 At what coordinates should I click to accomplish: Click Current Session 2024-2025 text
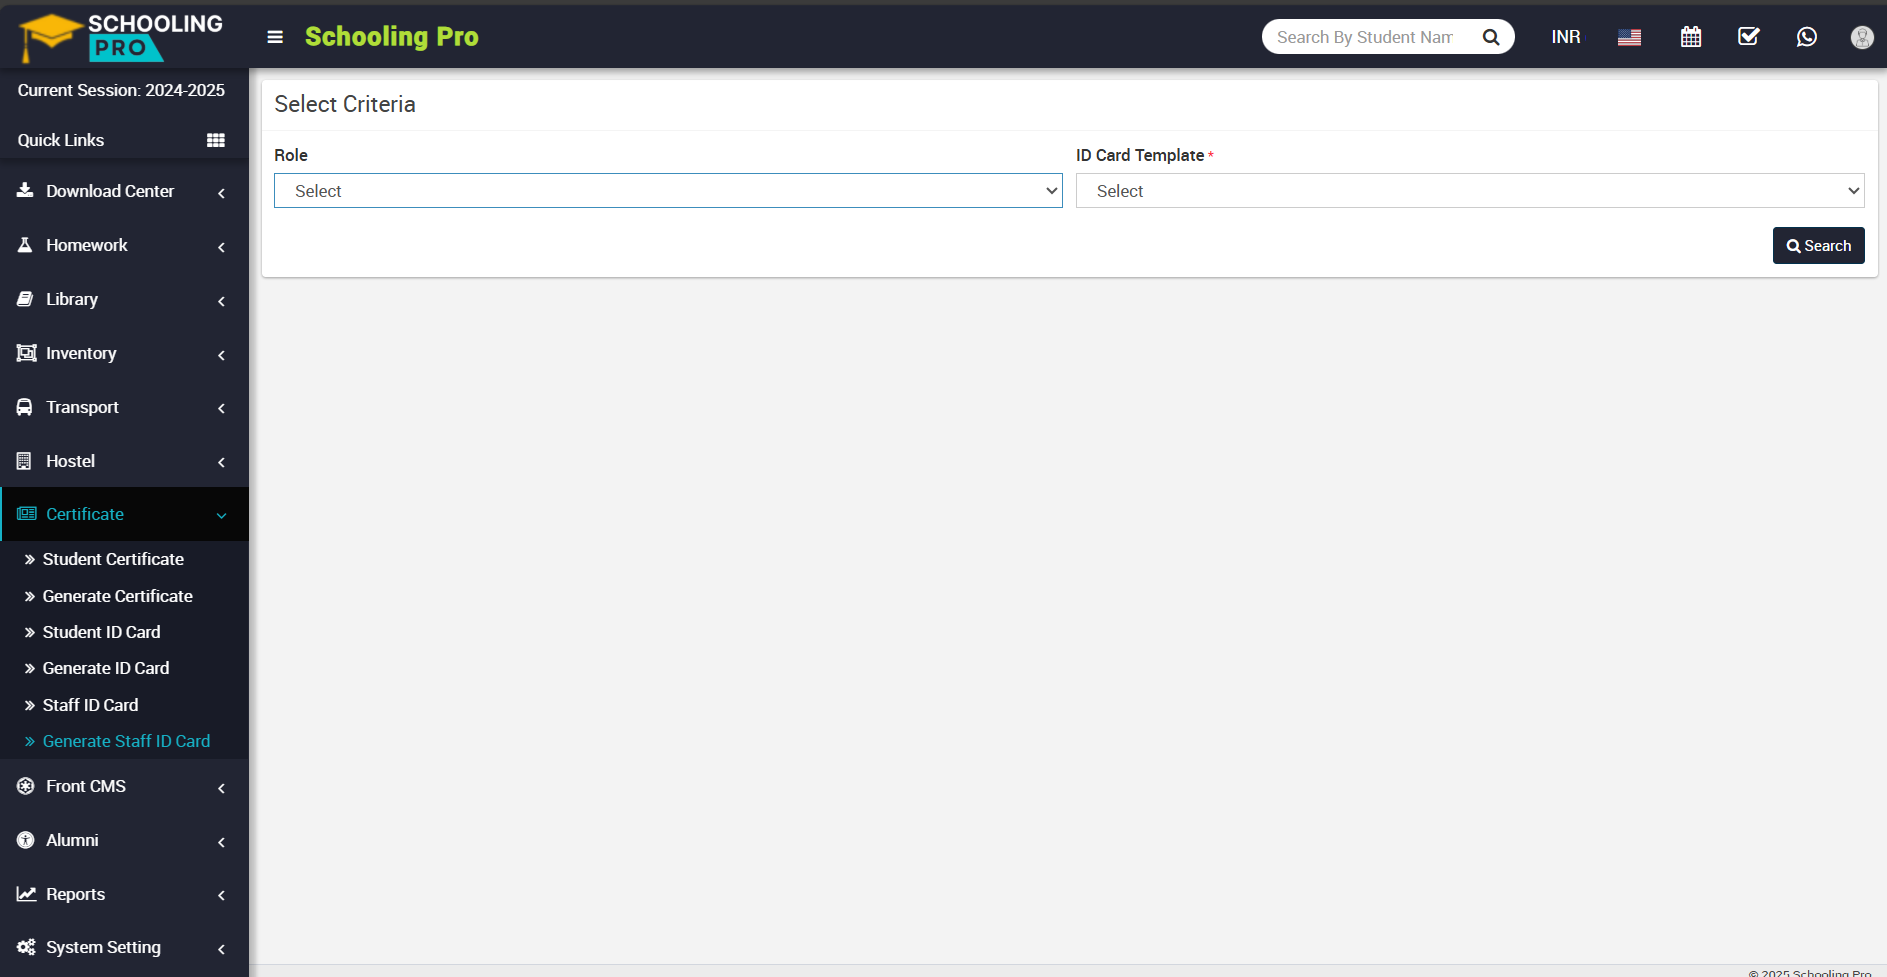pos(121,90)
